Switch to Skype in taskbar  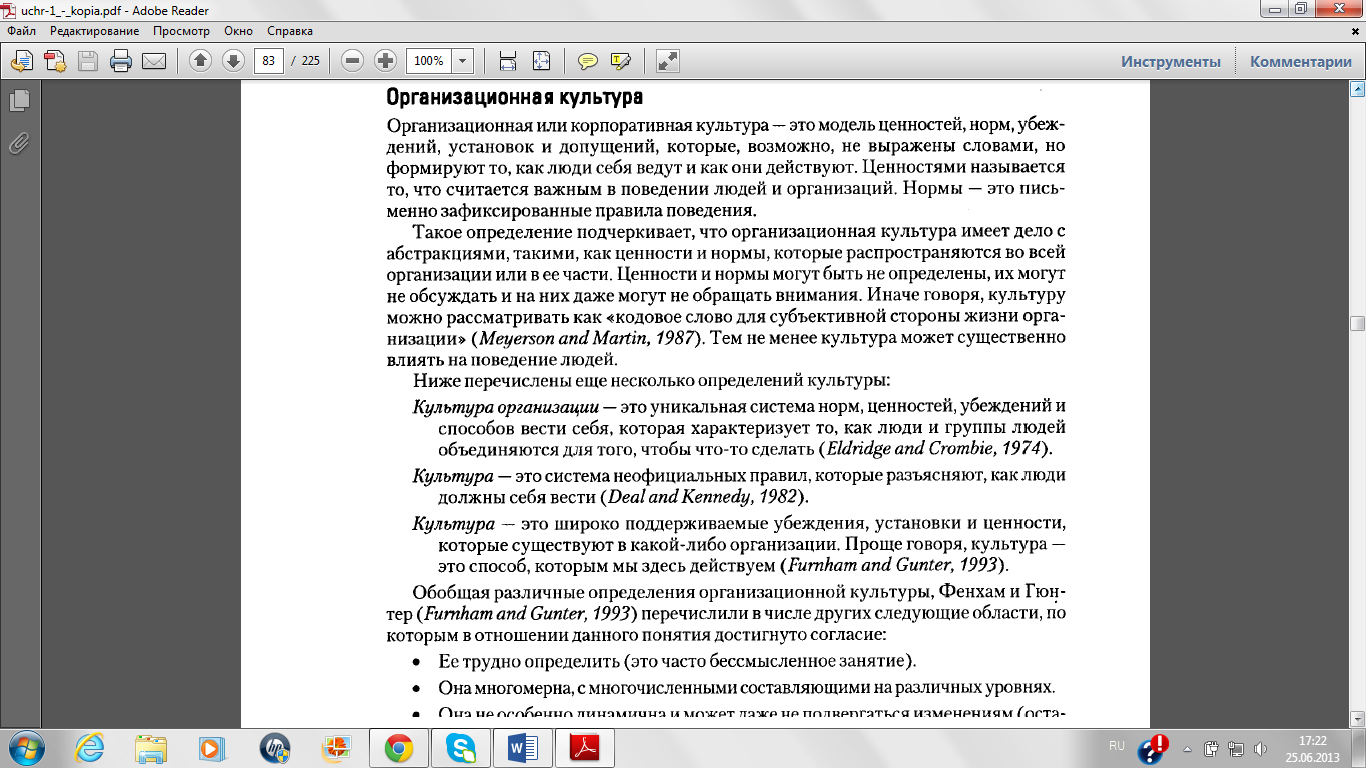click(x=460, y=748)
